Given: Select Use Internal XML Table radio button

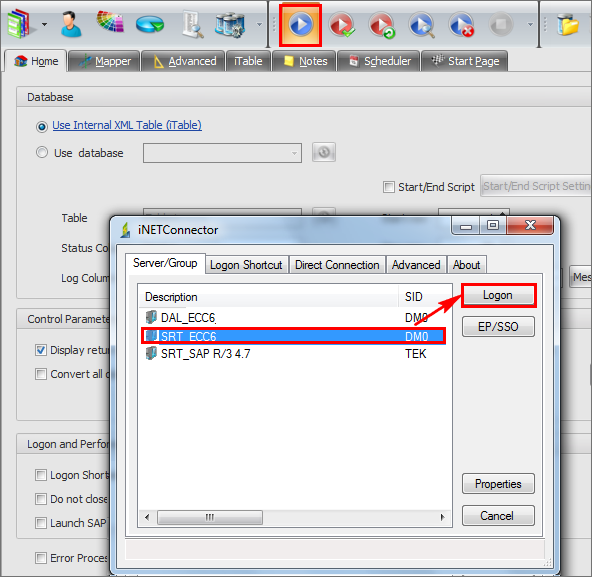Looking at the screenshot, I should point(42,126).
